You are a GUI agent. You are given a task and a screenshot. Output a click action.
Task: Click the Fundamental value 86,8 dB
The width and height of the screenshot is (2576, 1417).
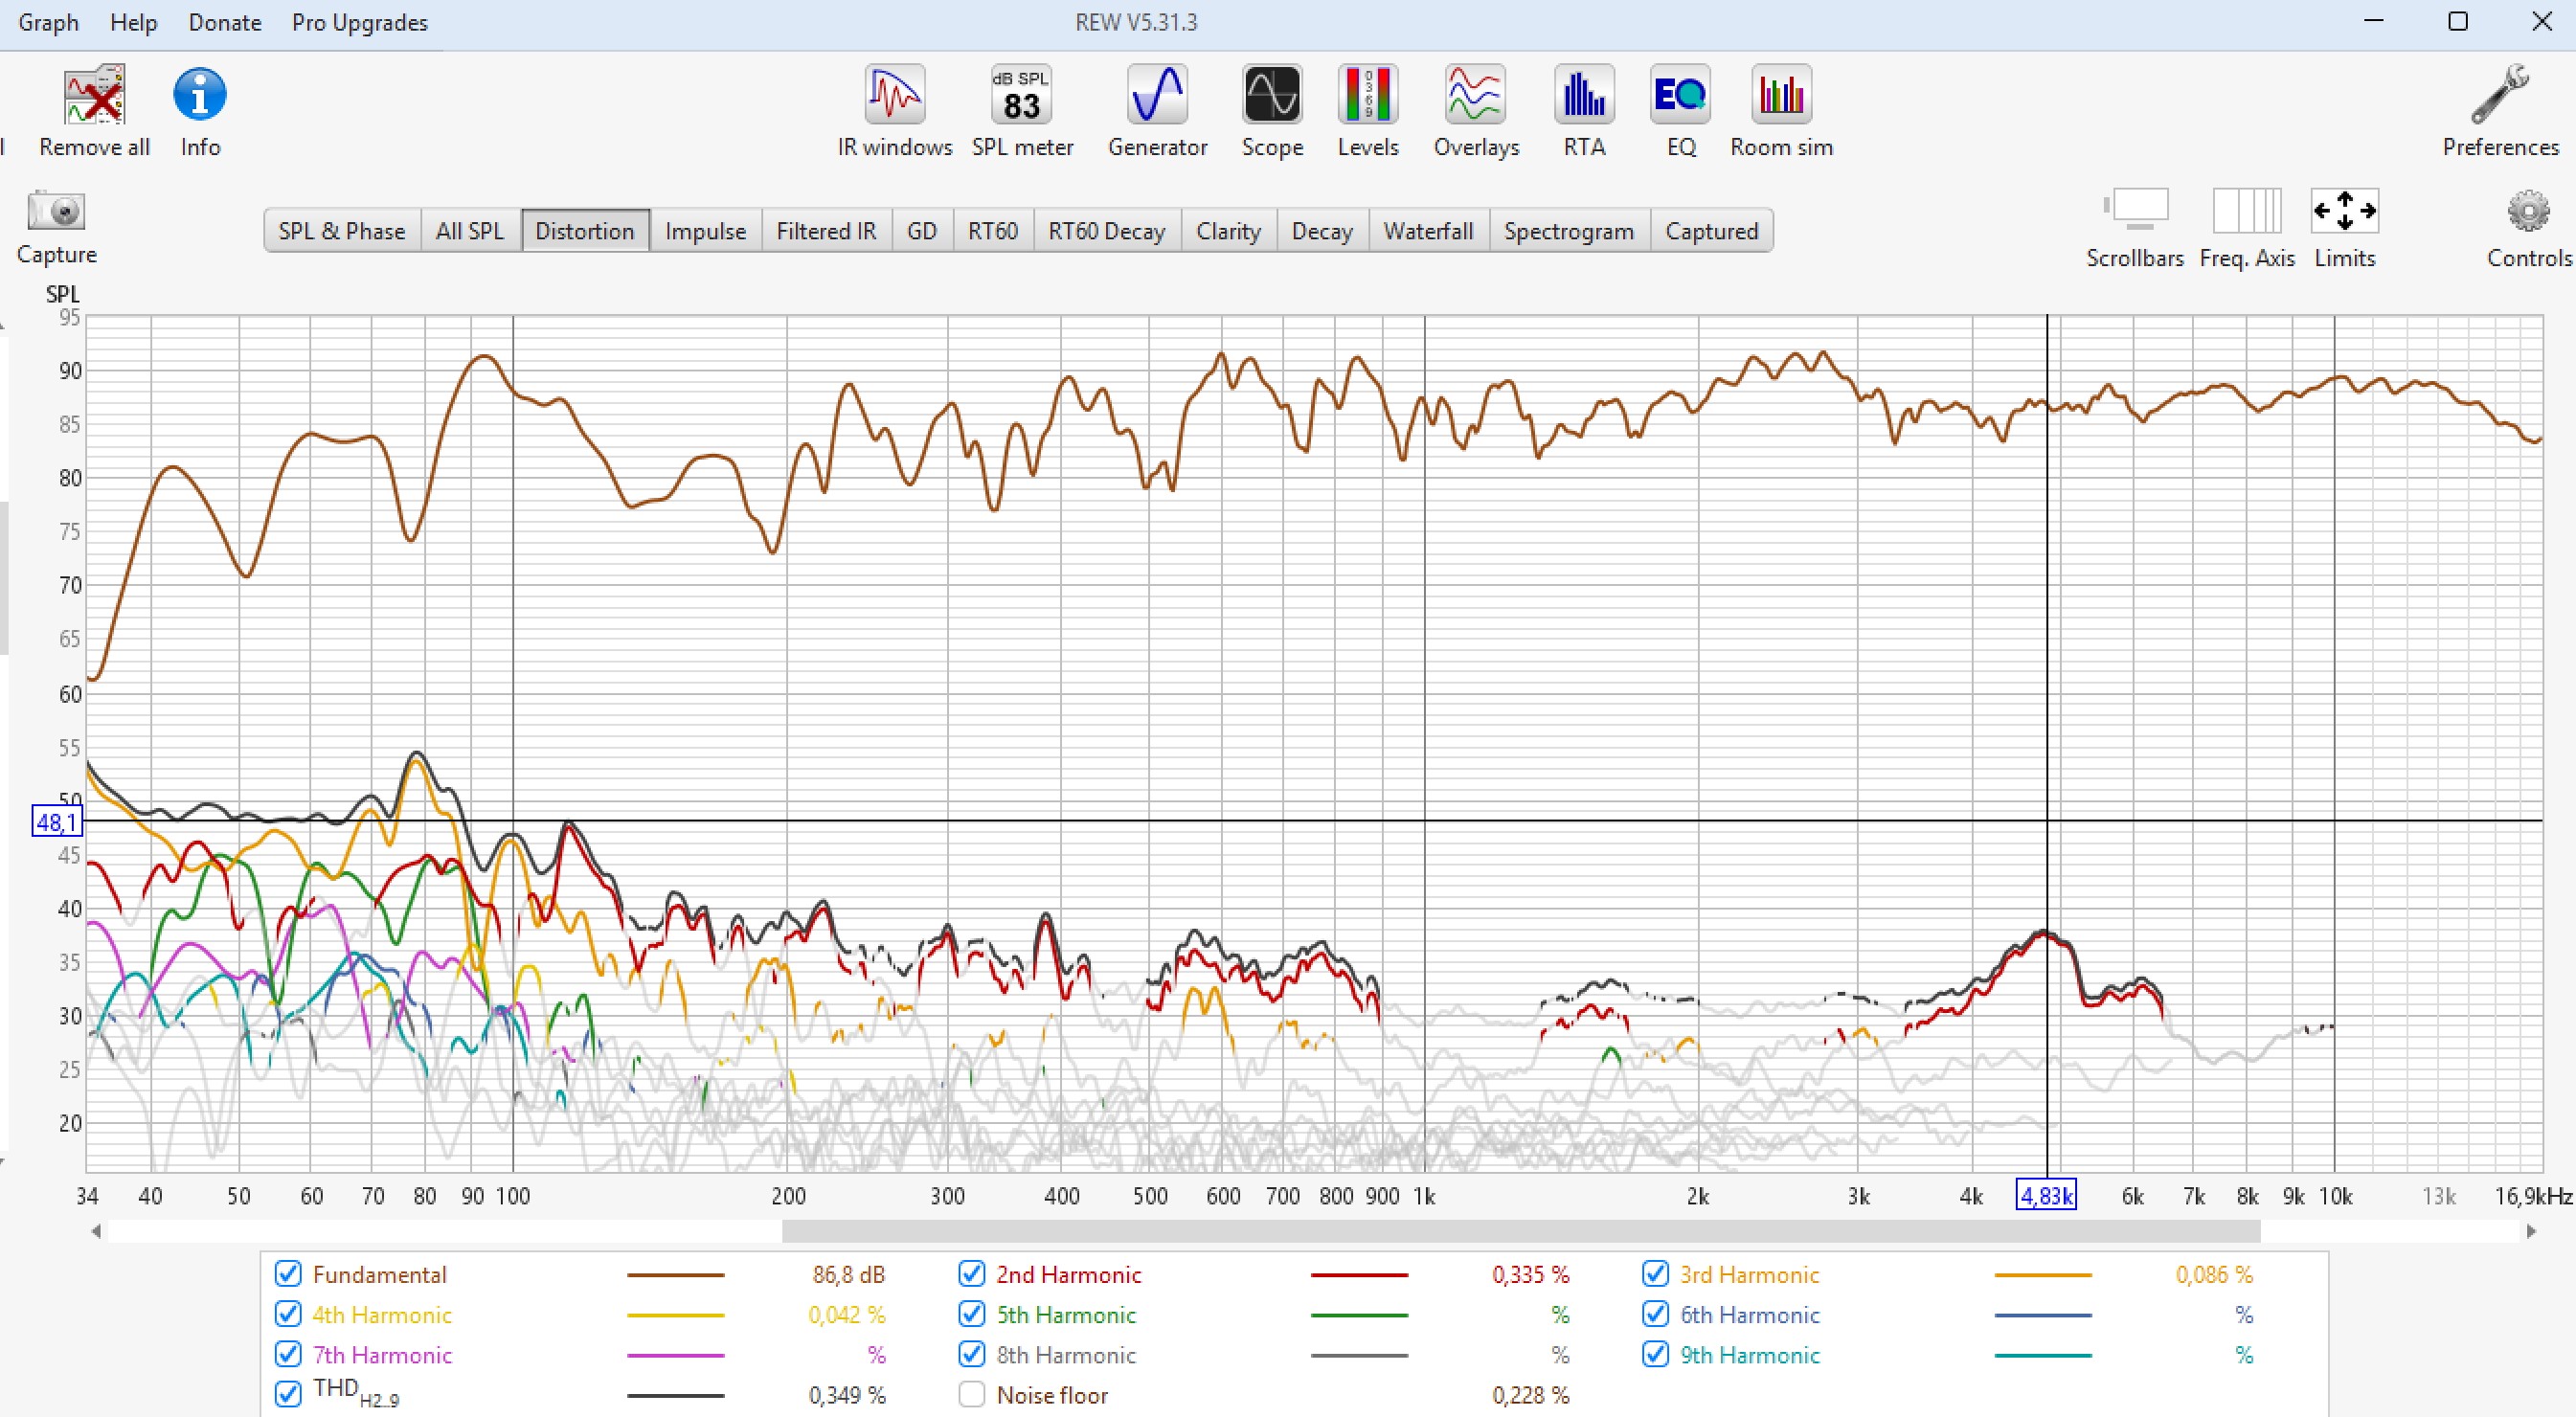[849, 1275]
